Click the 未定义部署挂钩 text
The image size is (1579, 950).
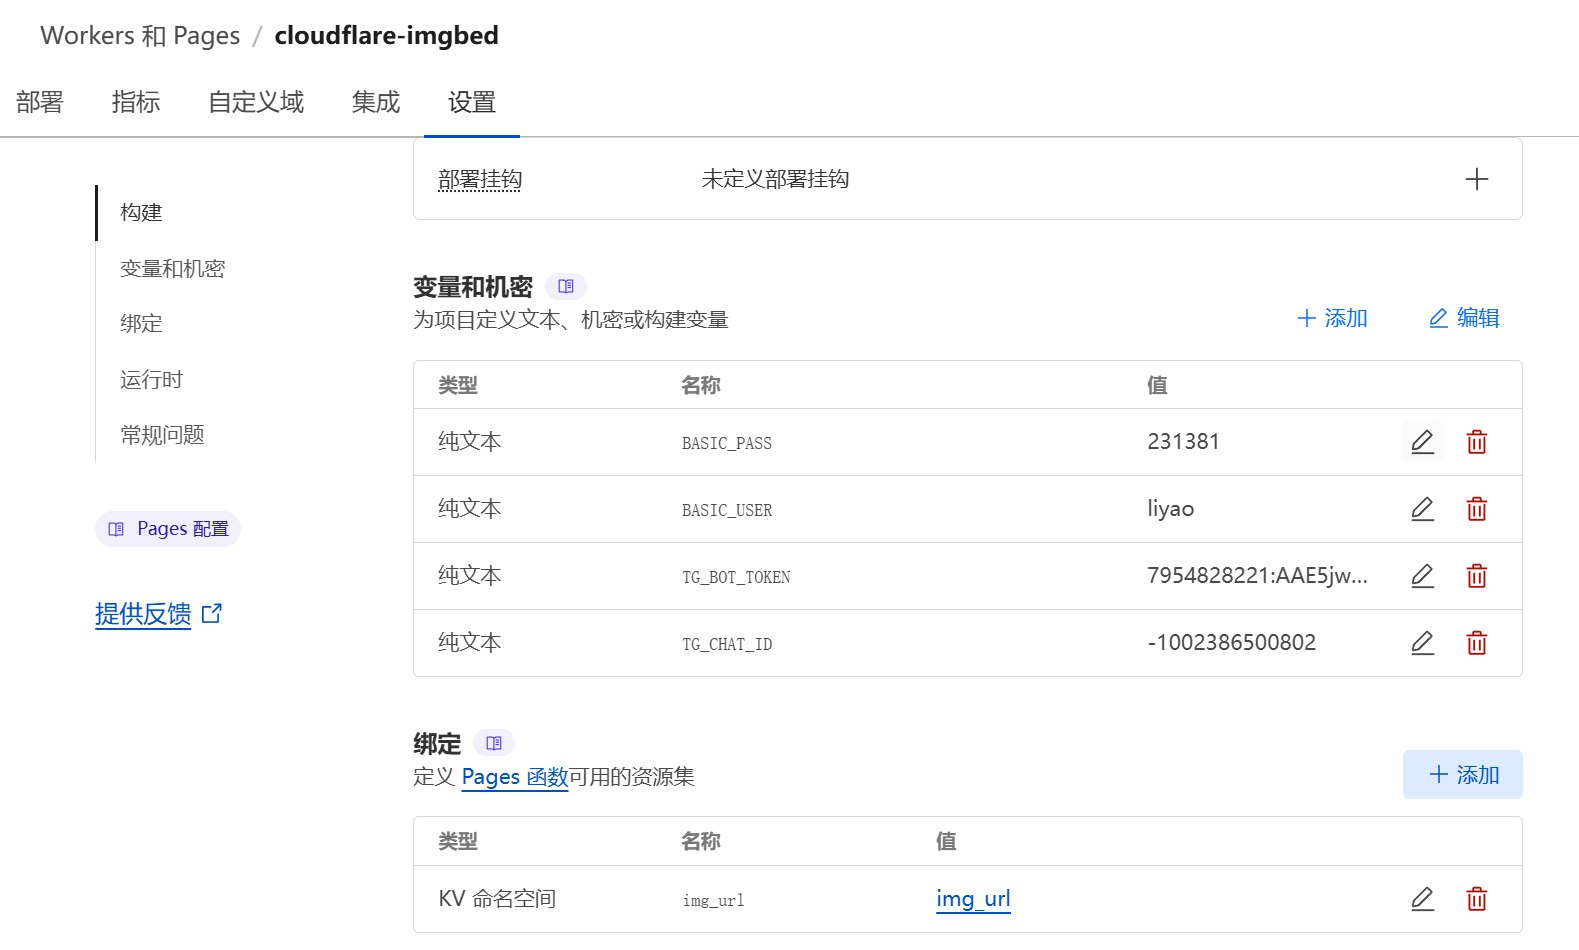pyautogui.click(x=775, y=179)
